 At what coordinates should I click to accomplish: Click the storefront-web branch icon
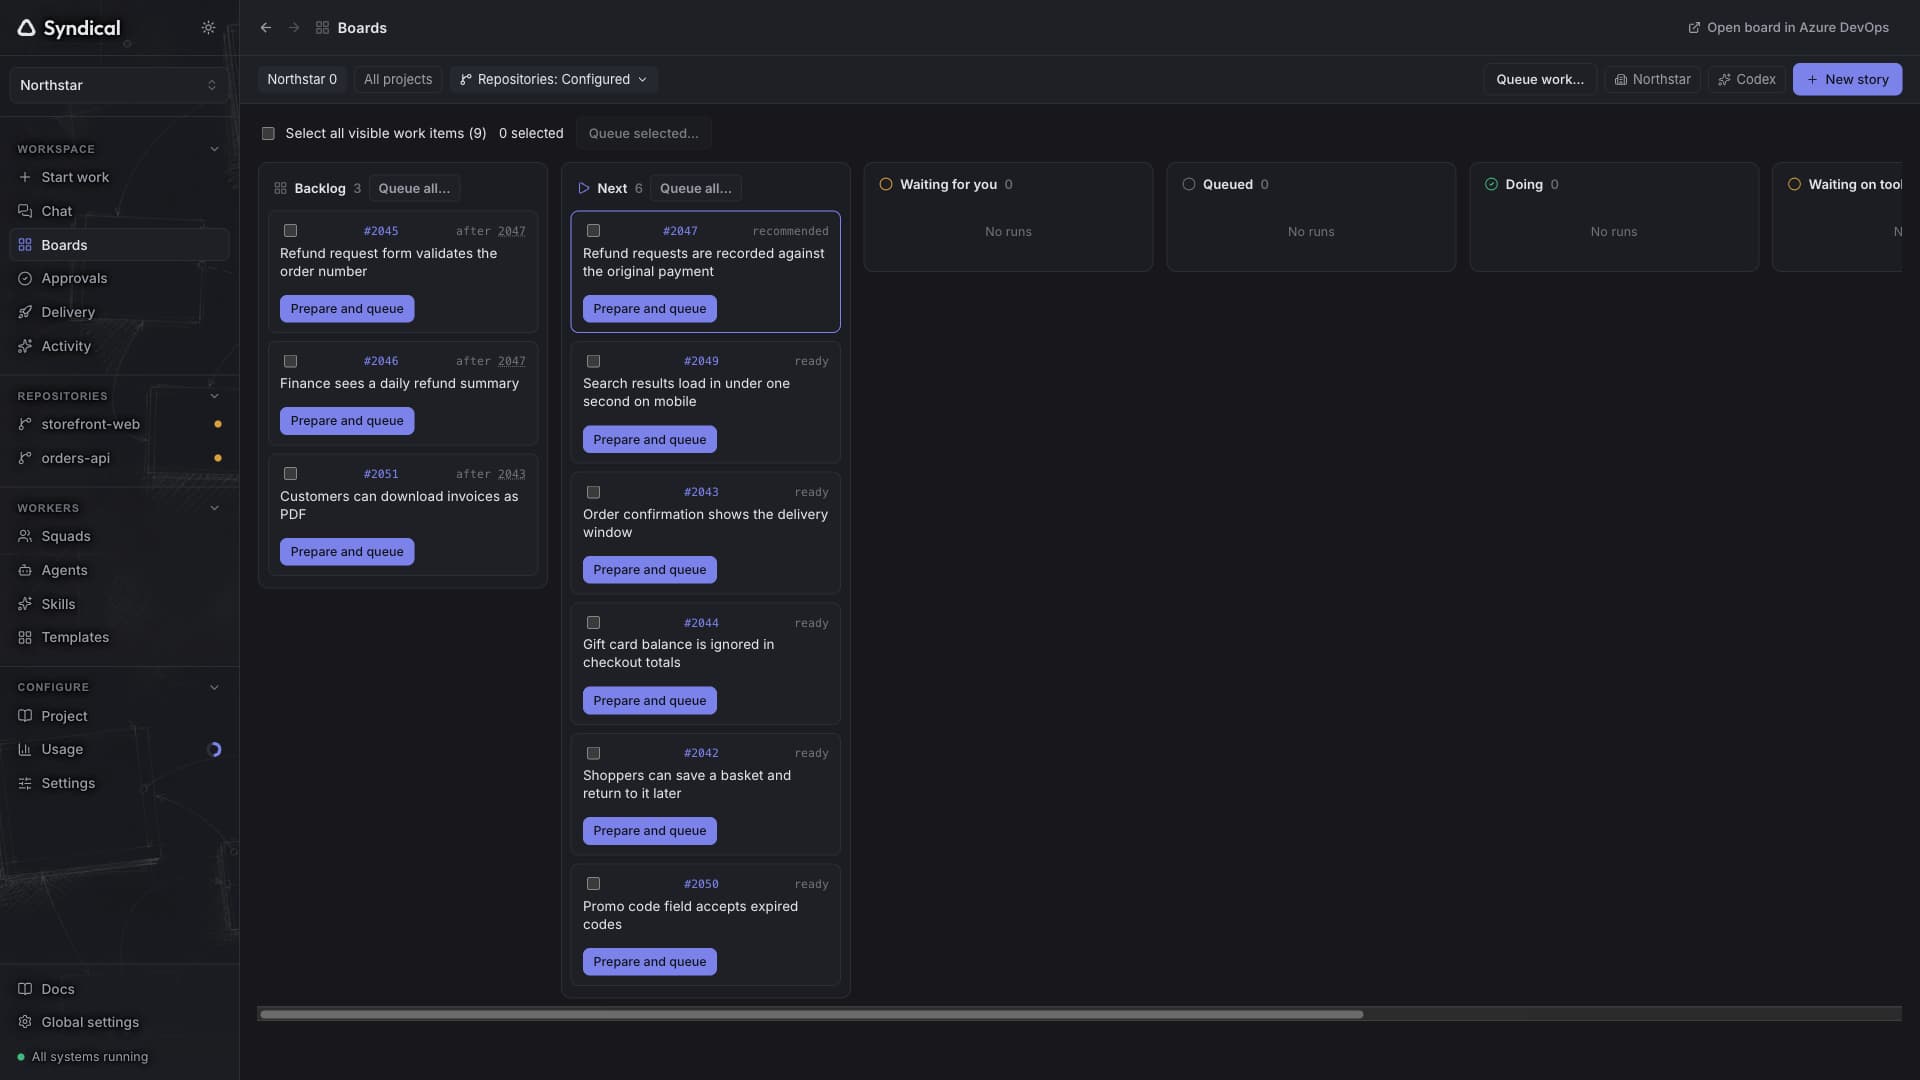click(x=25, y=424)
